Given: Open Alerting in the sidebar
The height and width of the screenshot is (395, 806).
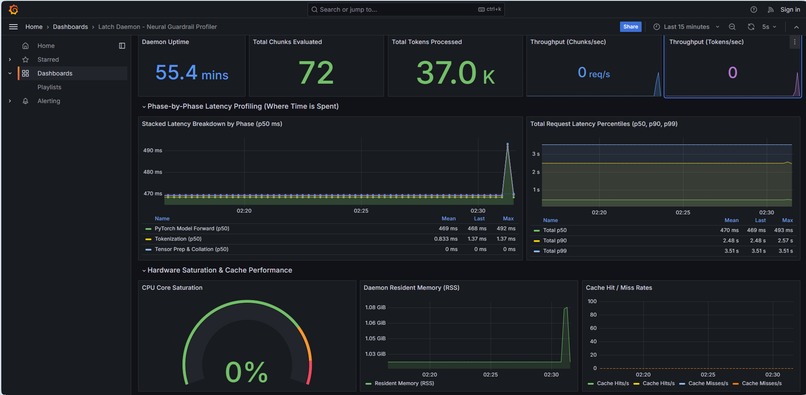Looking at the screenshot, I should (x=48, y=101).
